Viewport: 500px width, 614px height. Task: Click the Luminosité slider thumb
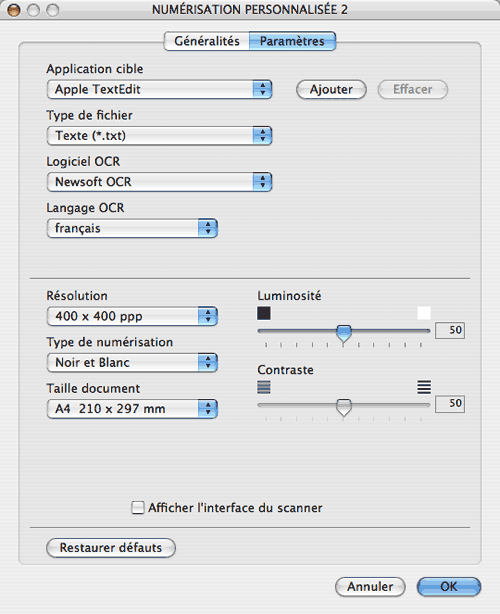(x=344, y=334)
